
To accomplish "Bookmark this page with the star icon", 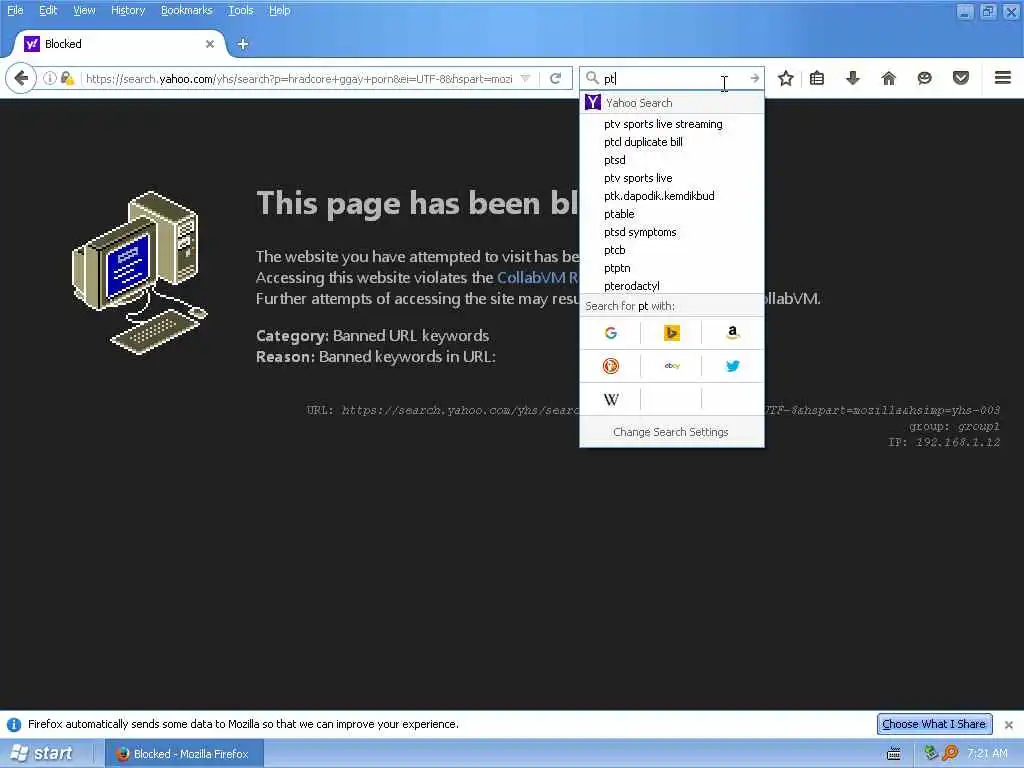I will pos(786,78).
